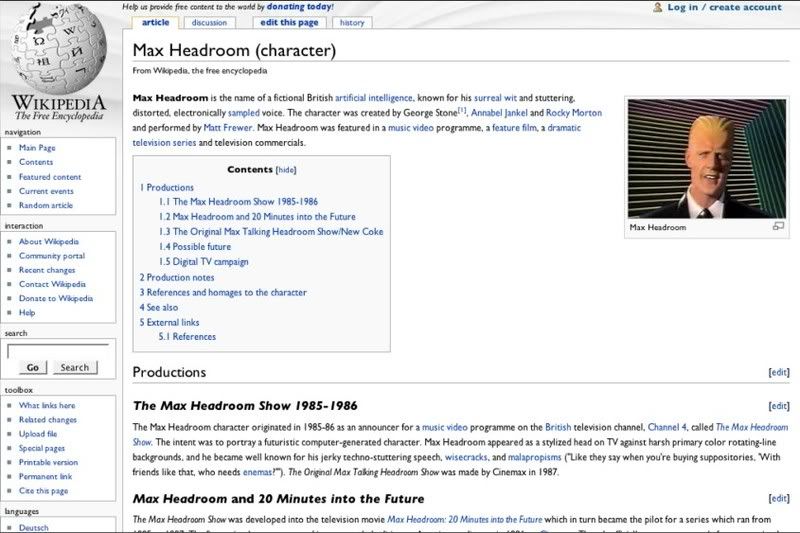Open Donate to Wikipedia link
This screenshot has width=800, height=533.
click(56, 298)
